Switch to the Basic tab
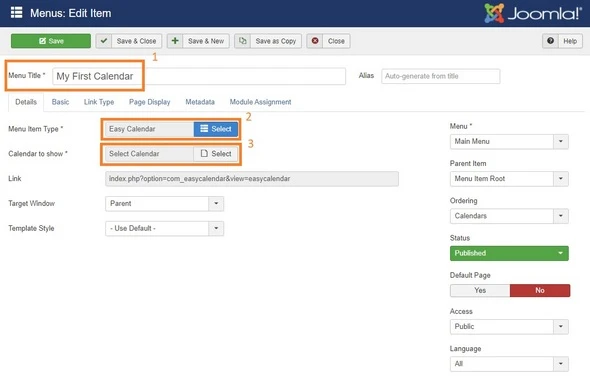Screen dimensions: 590x381 pyautogui.click(x=60, y=102)
